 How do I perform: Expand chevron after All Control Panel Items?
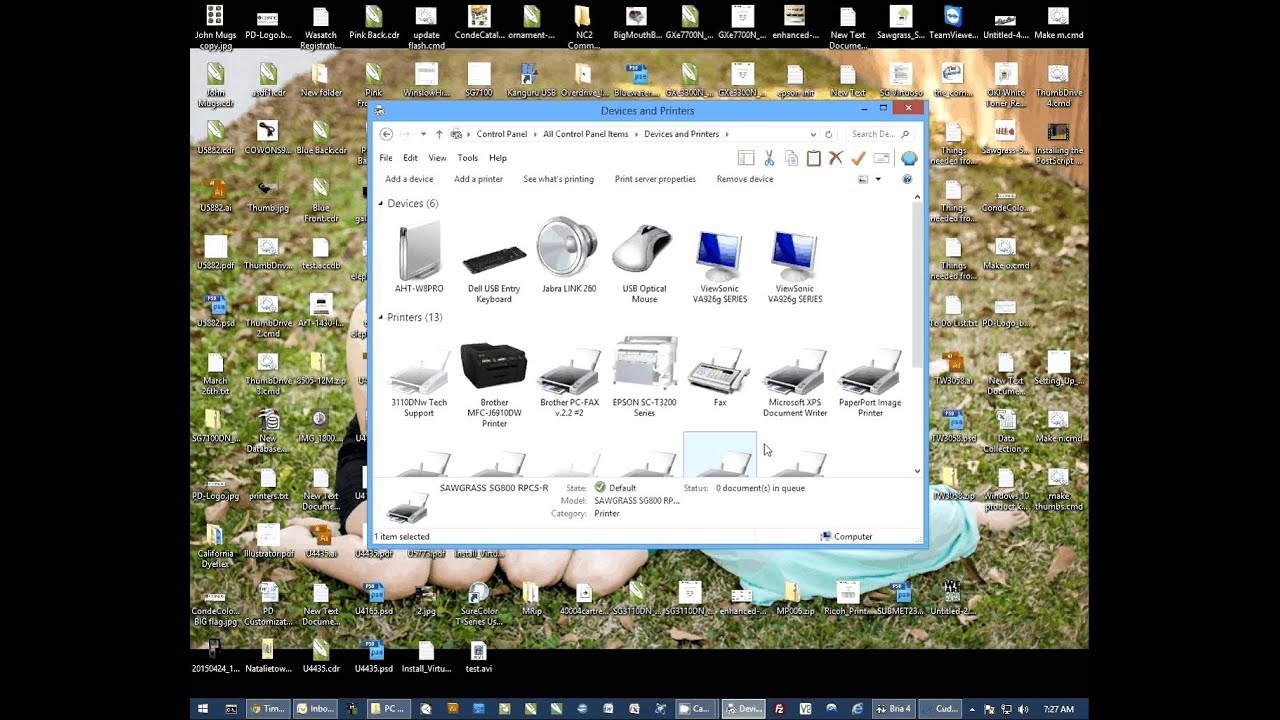(636, 134)
